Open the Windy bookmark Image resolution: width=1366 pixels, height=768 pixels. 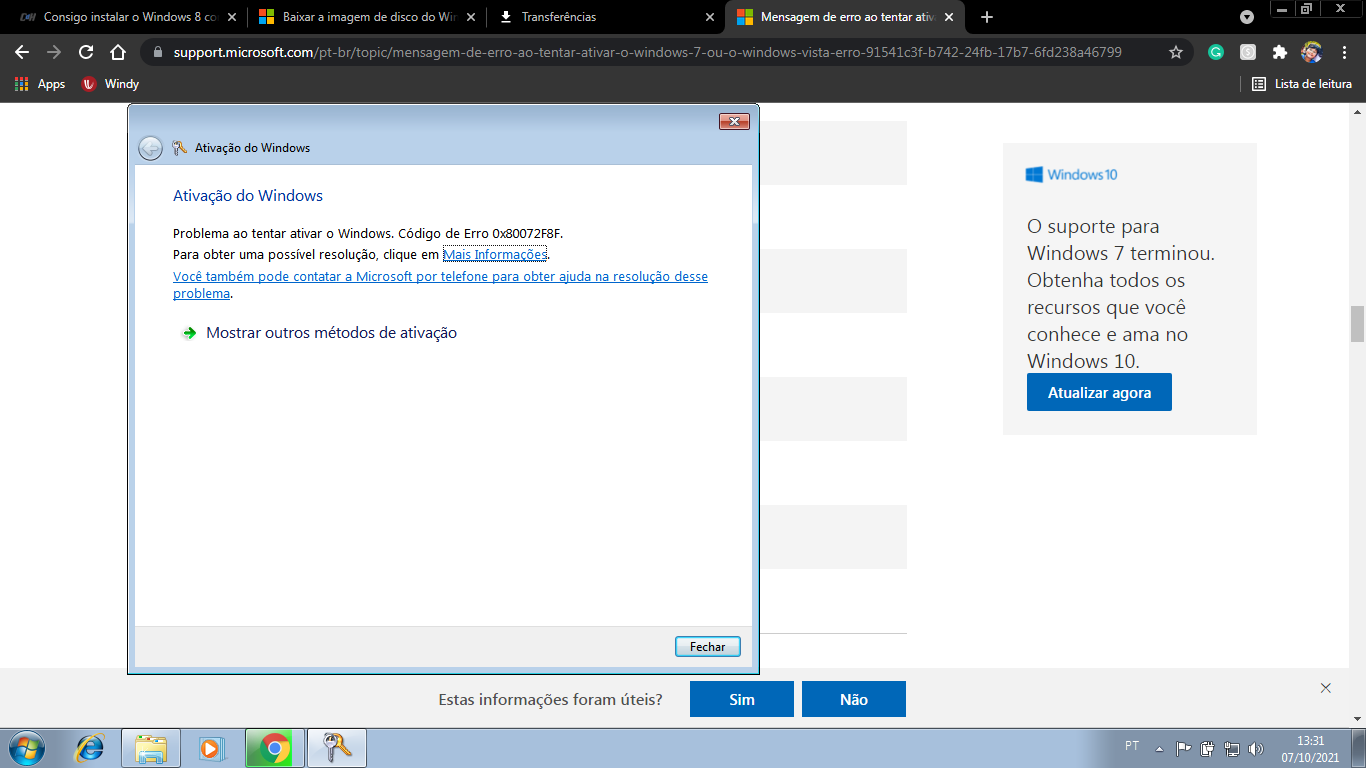tap(110, 84)
